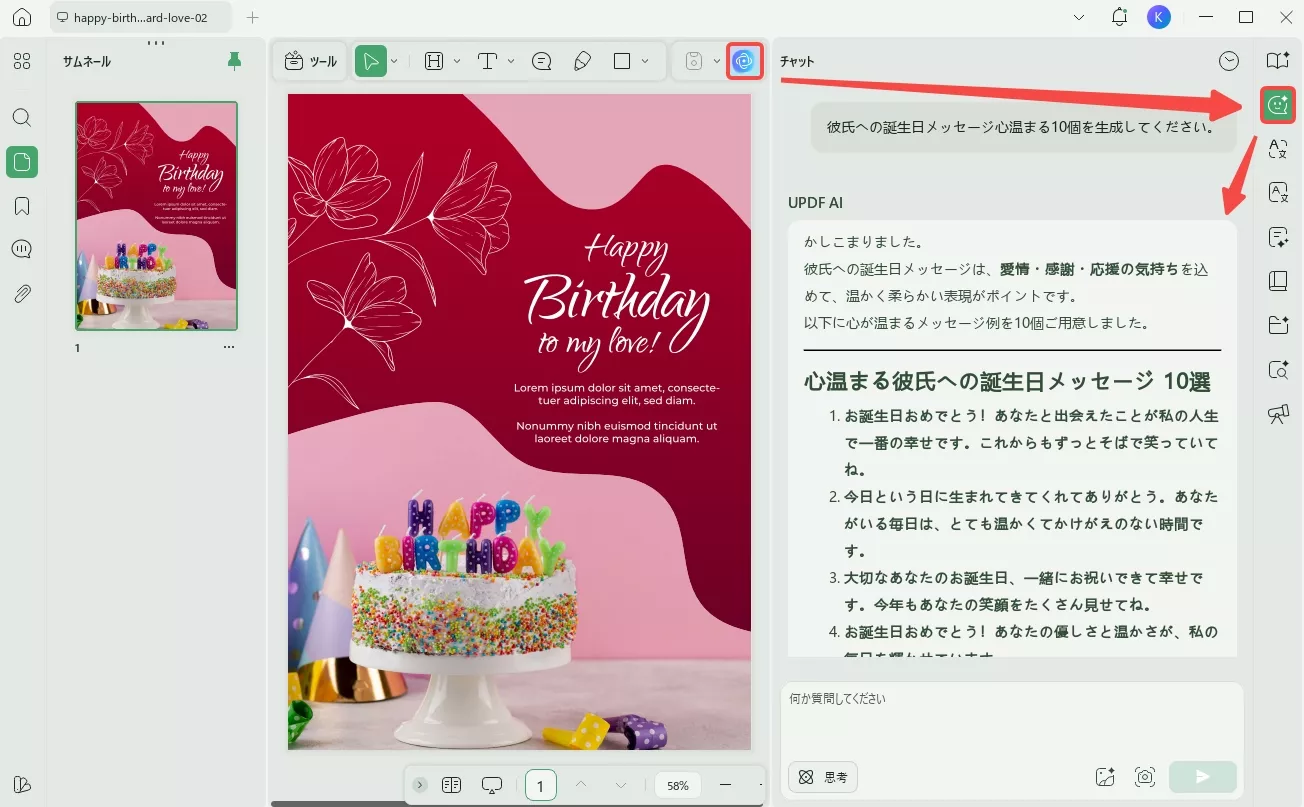
Task: Show the bookmarks panel
Action: pyautogui.click(x=22, y=206)
